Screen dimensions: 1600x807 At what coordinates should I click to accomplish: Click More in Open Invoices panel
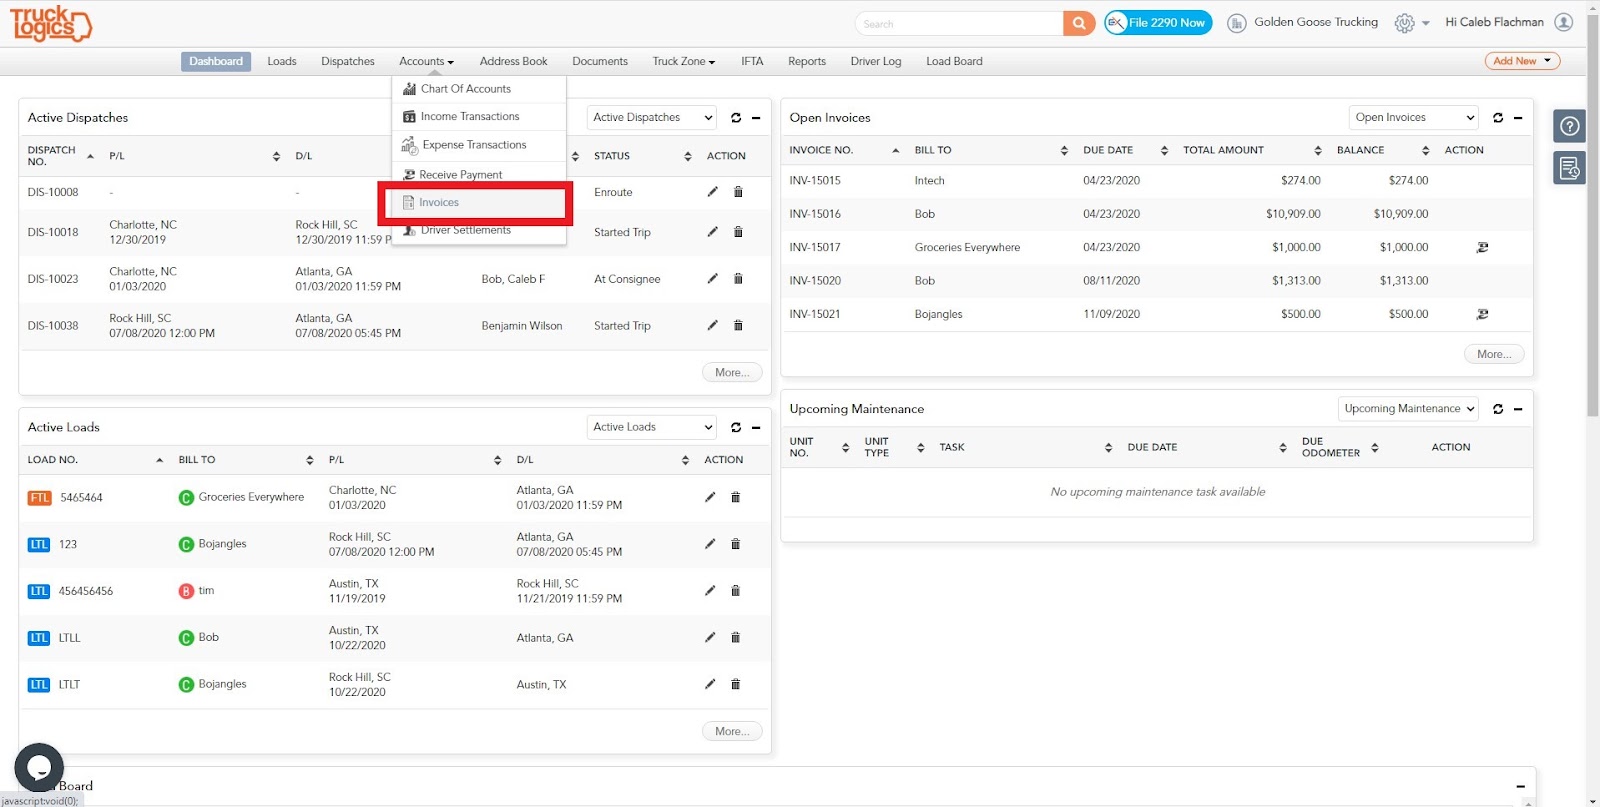[1494, 354]
